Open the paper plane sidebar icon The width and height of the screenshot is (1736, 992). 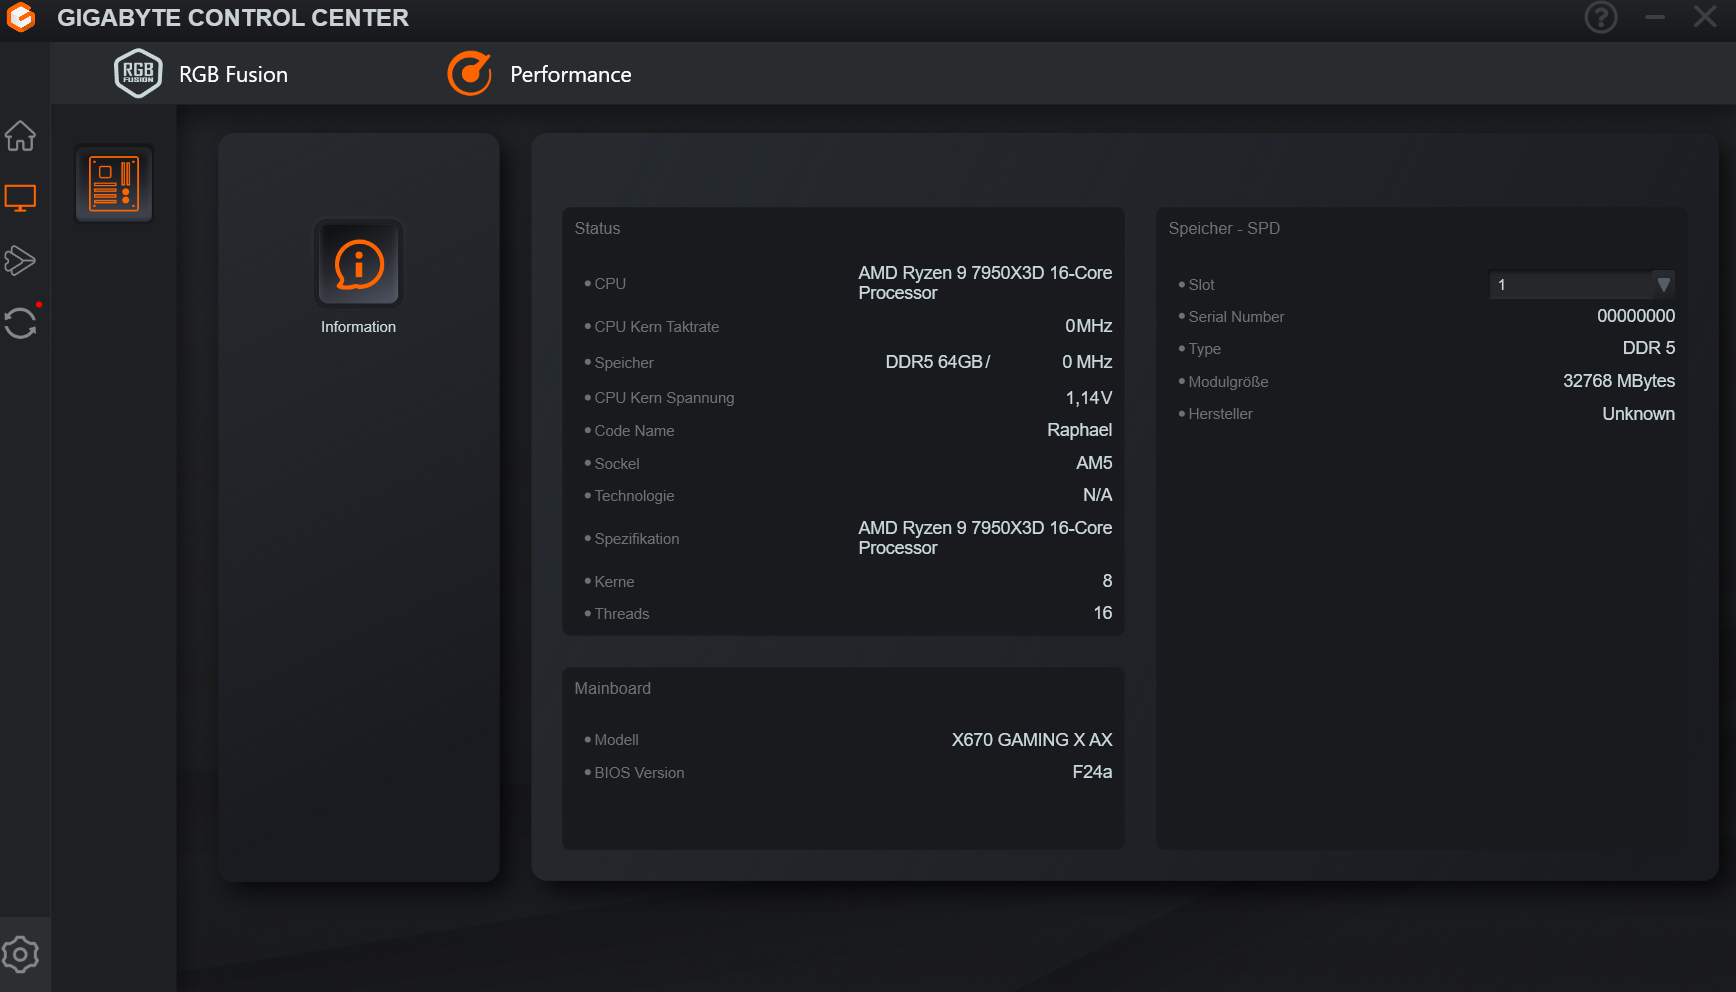(x=20, y=261)
